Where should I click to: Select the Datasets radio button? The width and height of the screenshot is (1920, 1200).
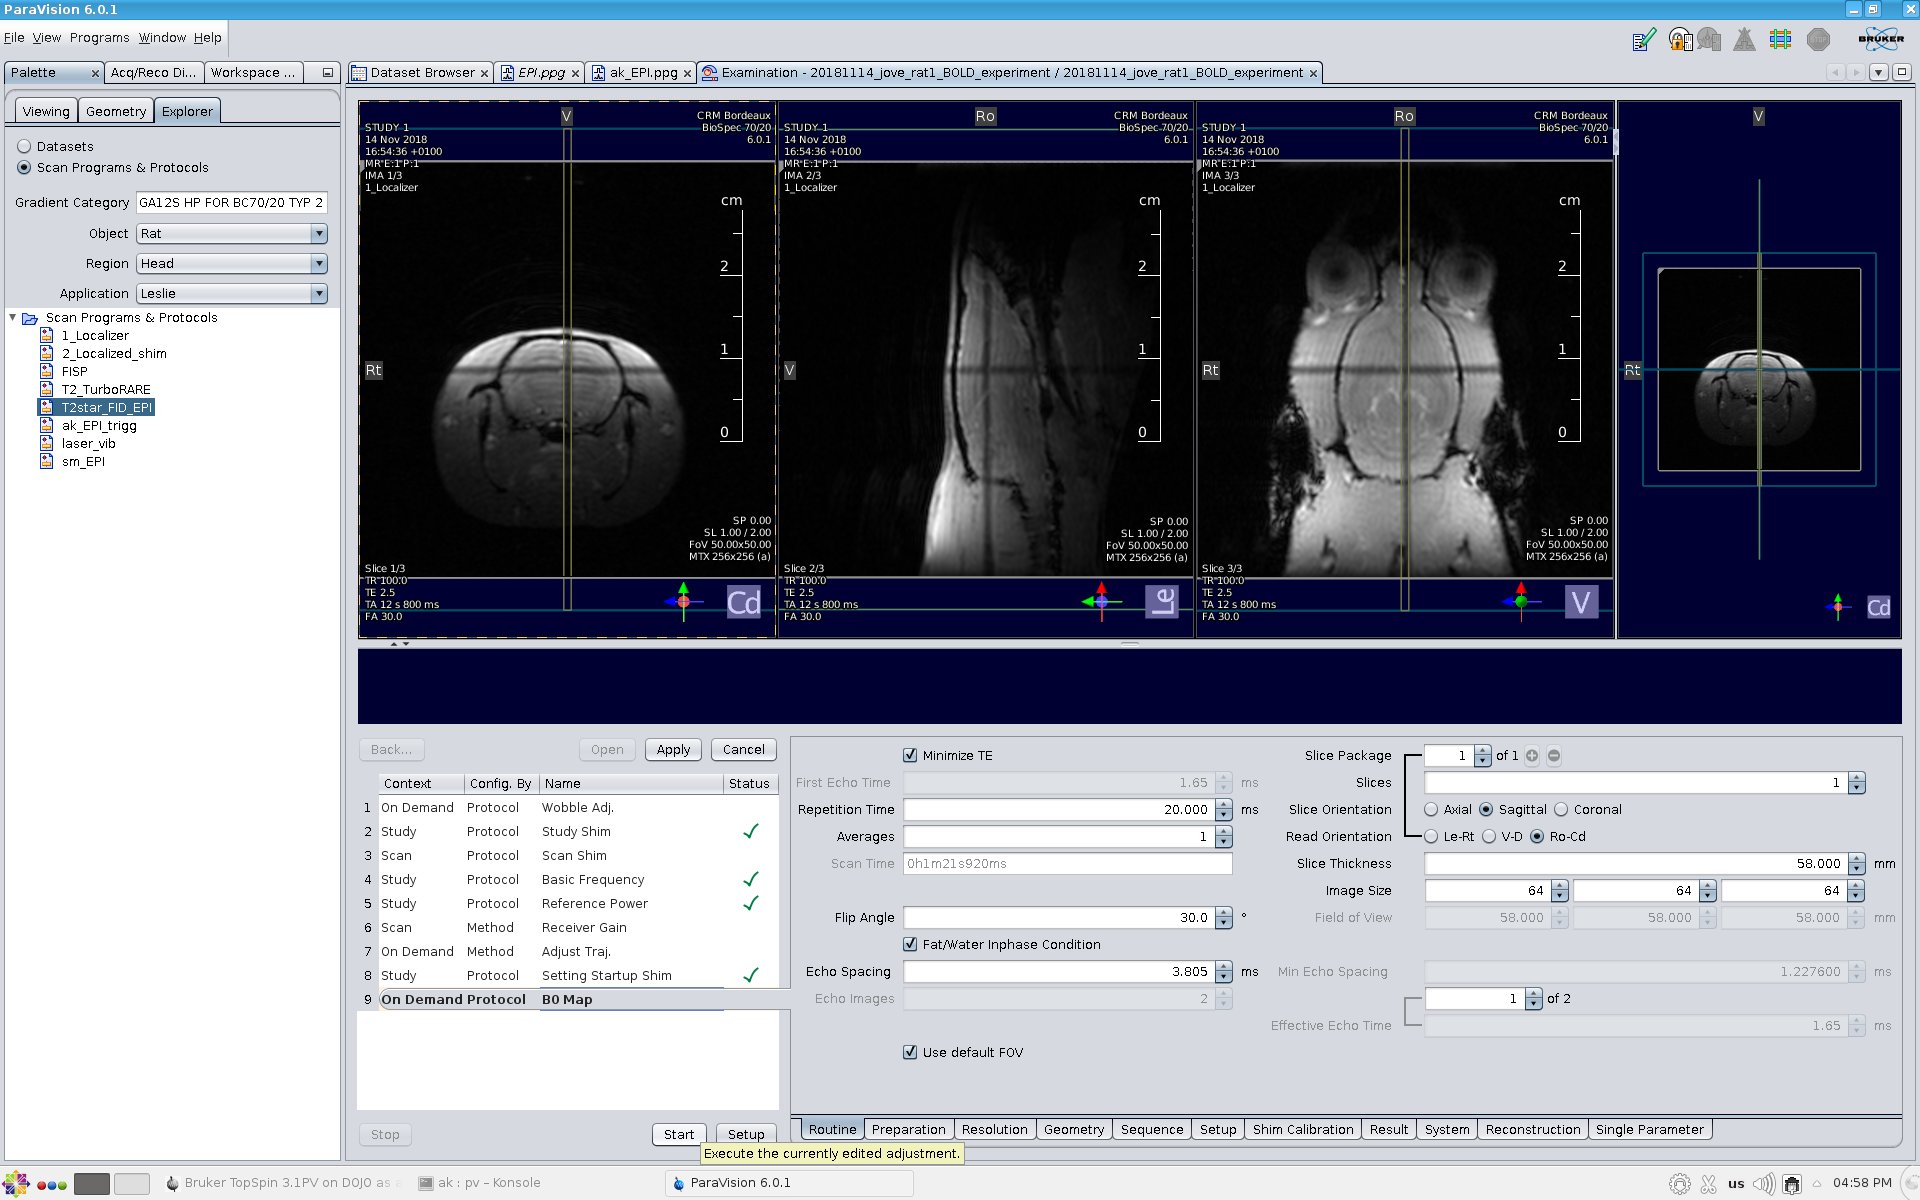24,147
